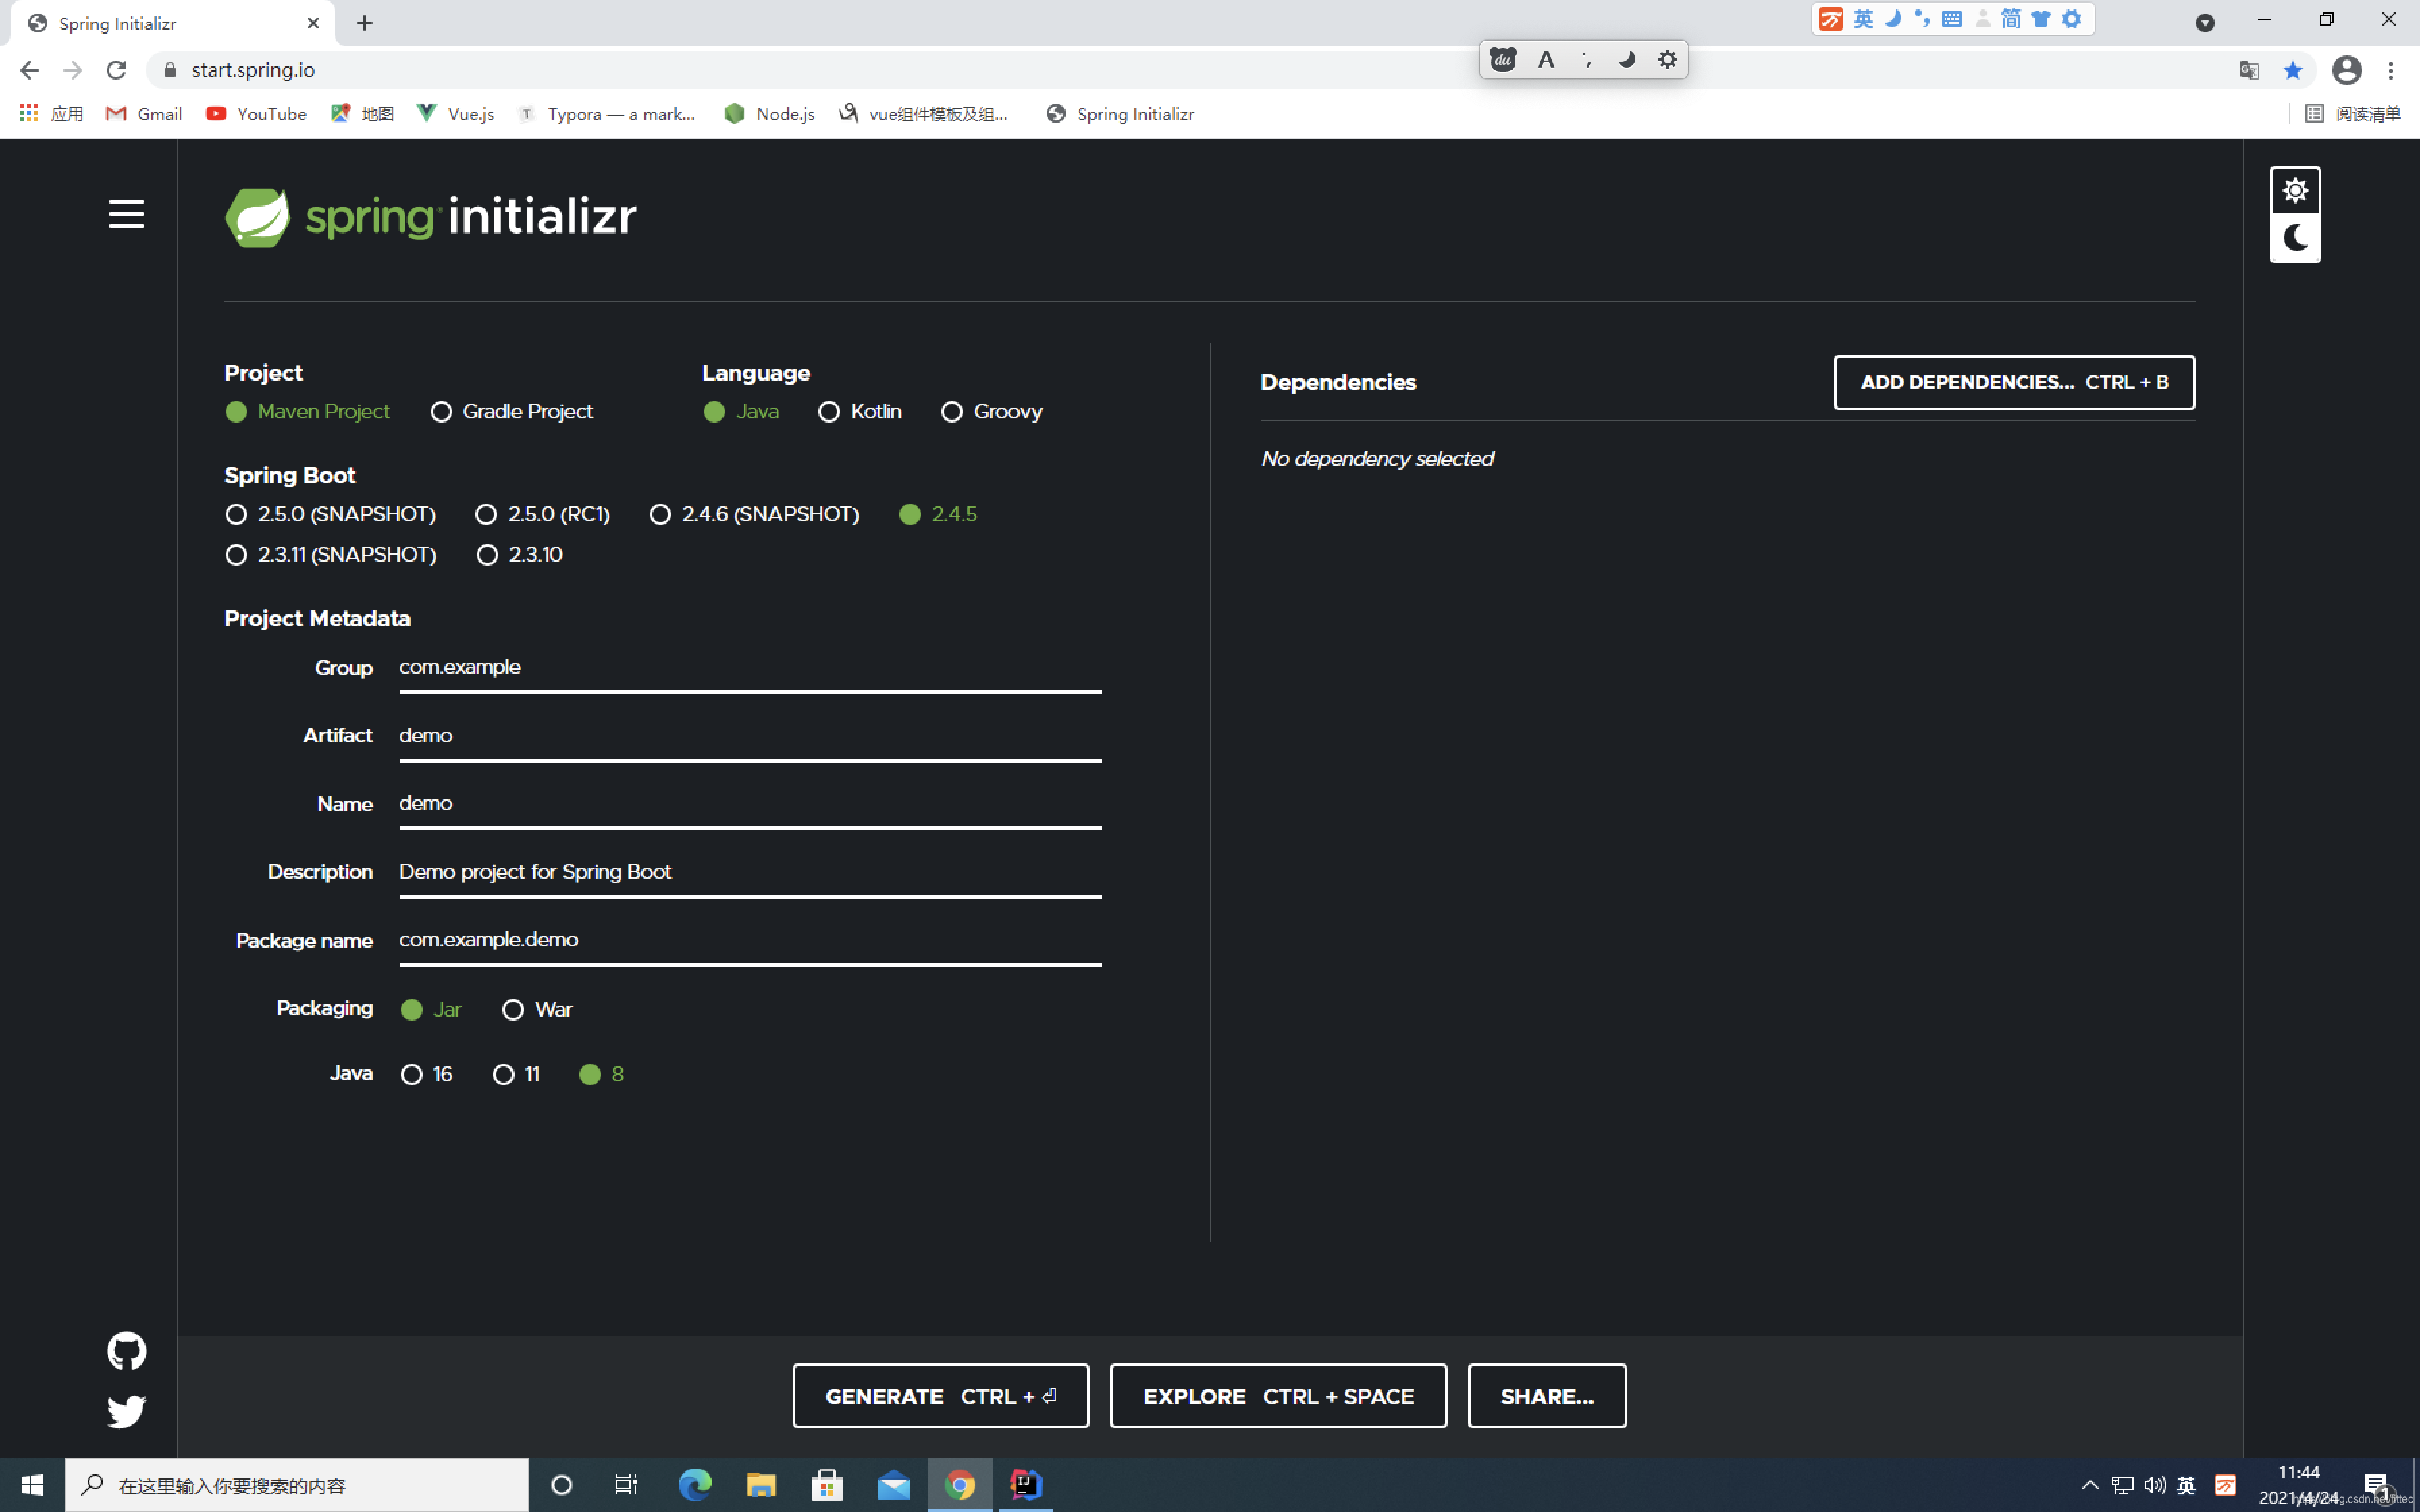The image size is (2420, 1512).
Task: Select Spring Boot 2.5.0 (SNAPSHOT)
Action: point(331,514)
